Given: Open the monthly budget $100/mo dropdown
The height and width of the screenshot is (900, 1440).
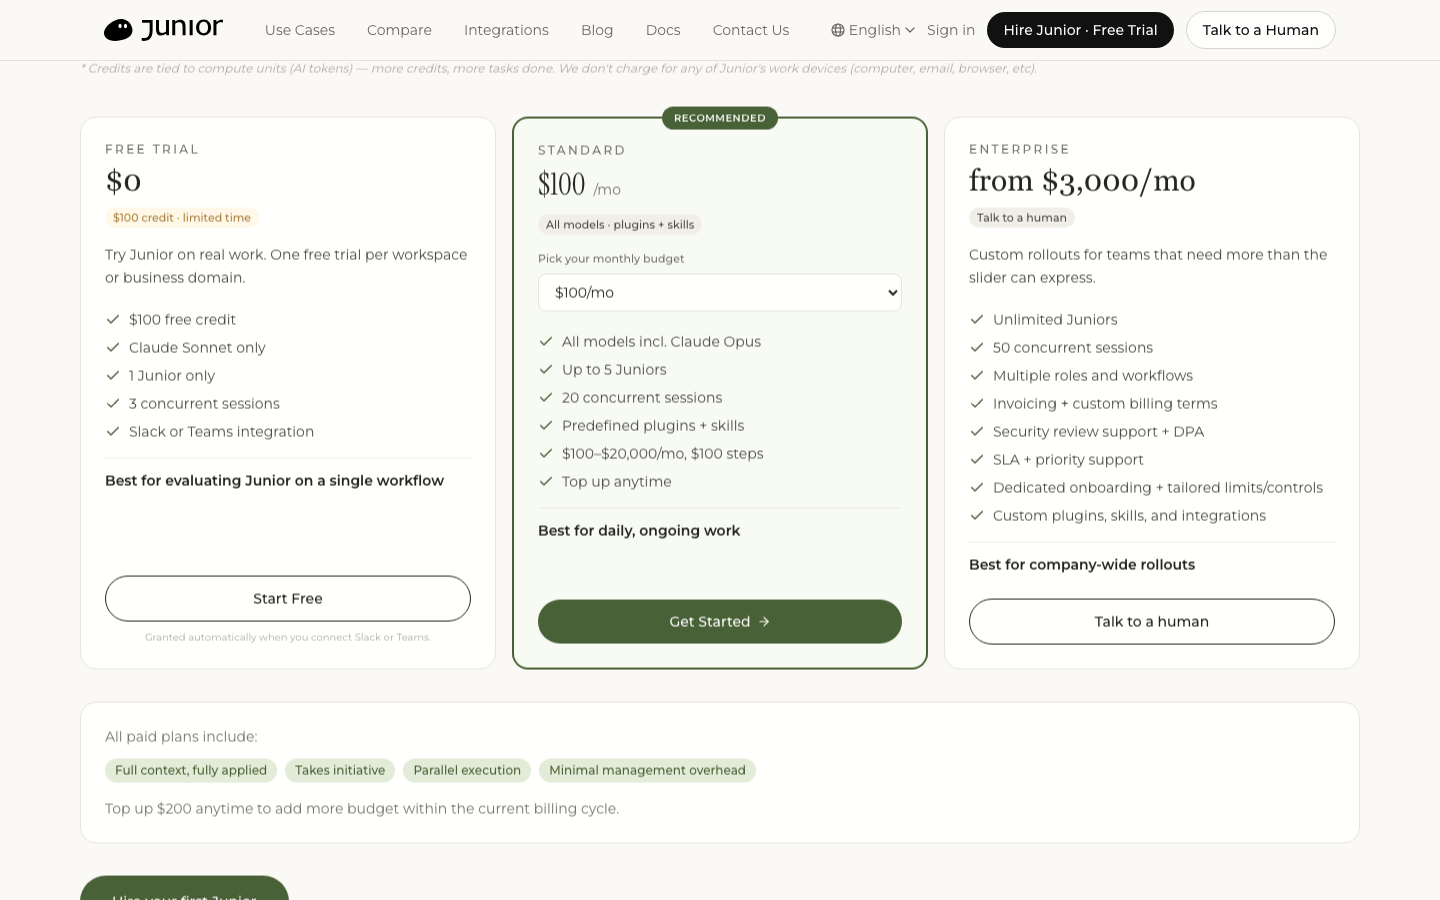Looking at the screenshot, I should pyautogui.click(x=720, y=293).
